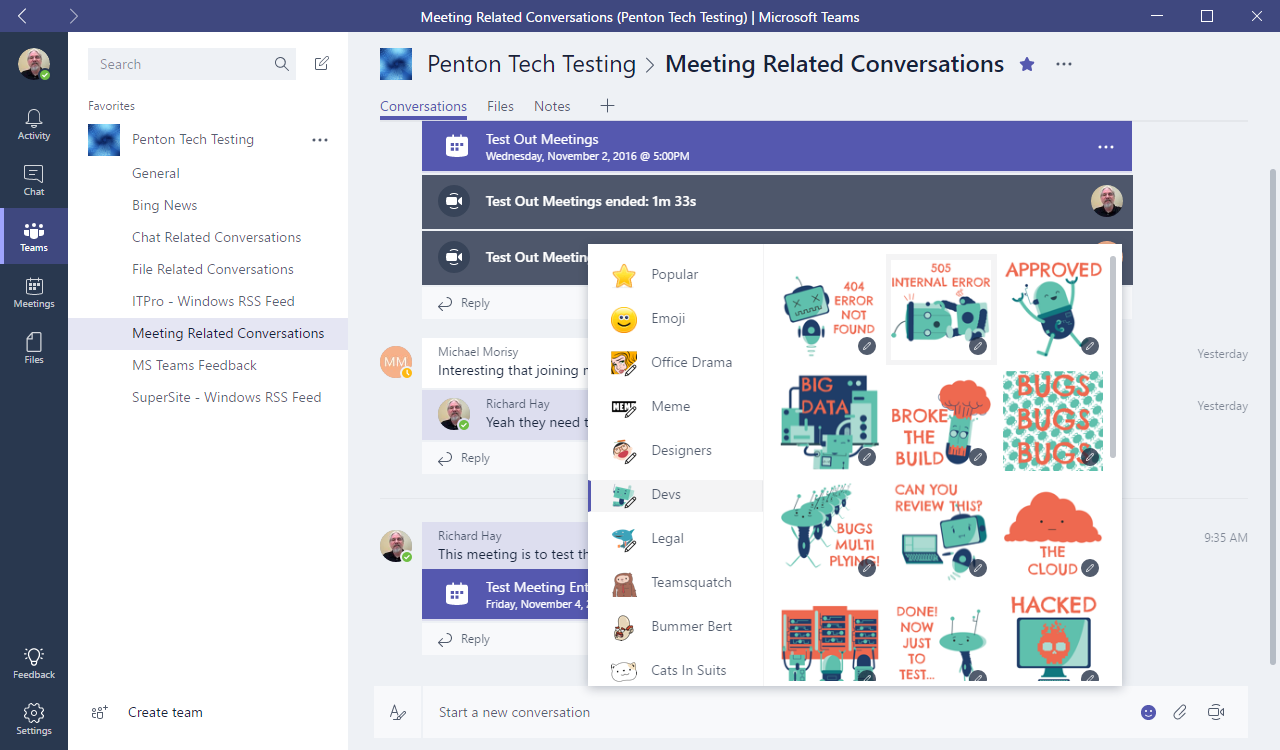1280x750 pixels.
Task: Click Create team
Action: 164,712
